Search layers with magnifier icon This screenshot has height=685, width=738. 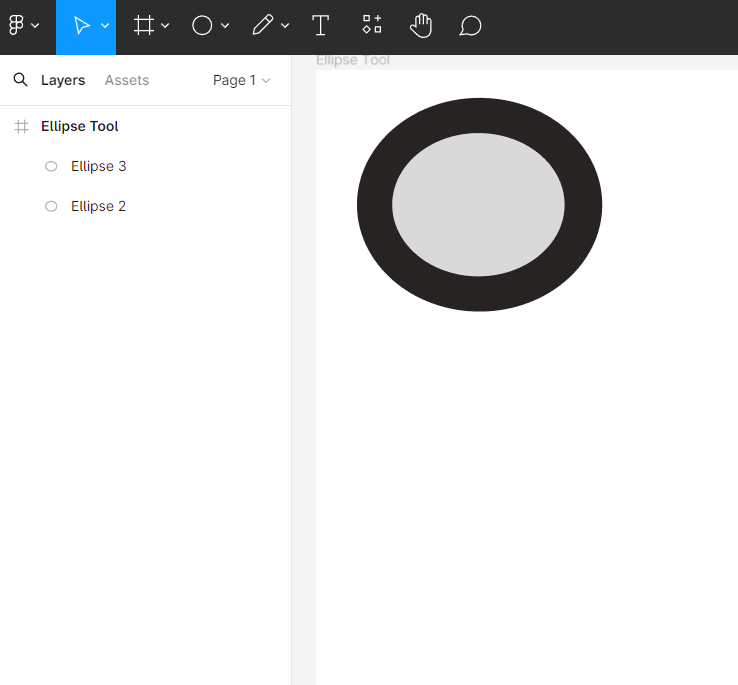click(20, 80)
